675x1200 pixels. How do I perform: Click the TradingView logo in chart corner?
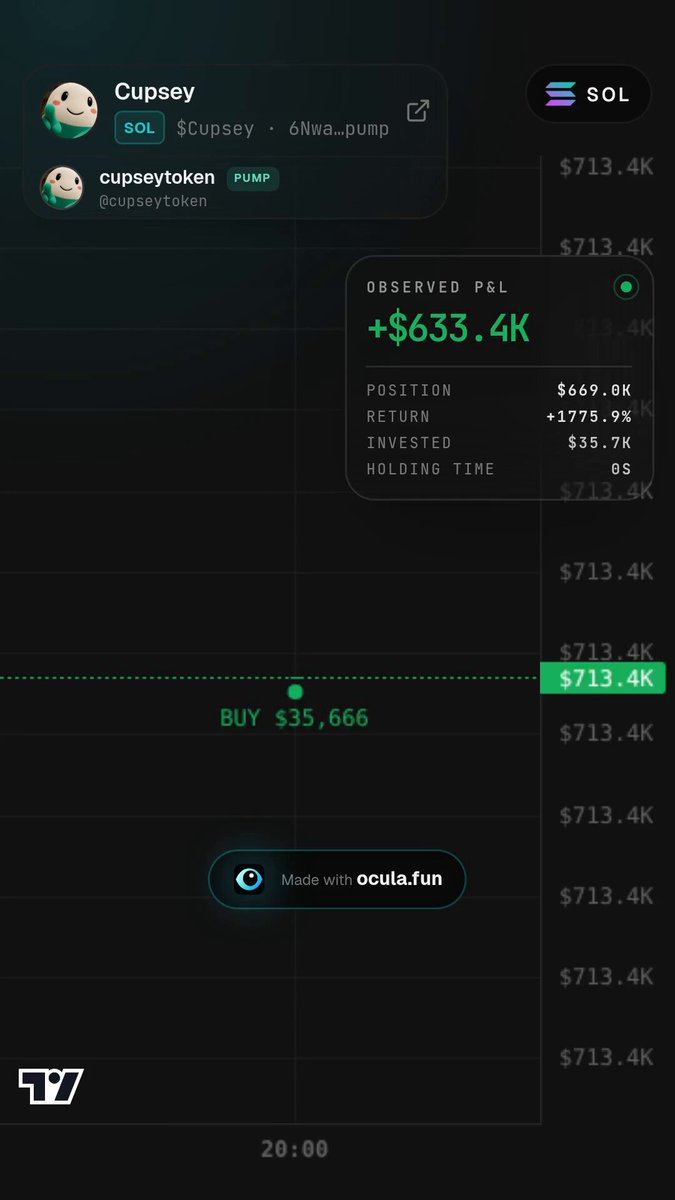50,1086
